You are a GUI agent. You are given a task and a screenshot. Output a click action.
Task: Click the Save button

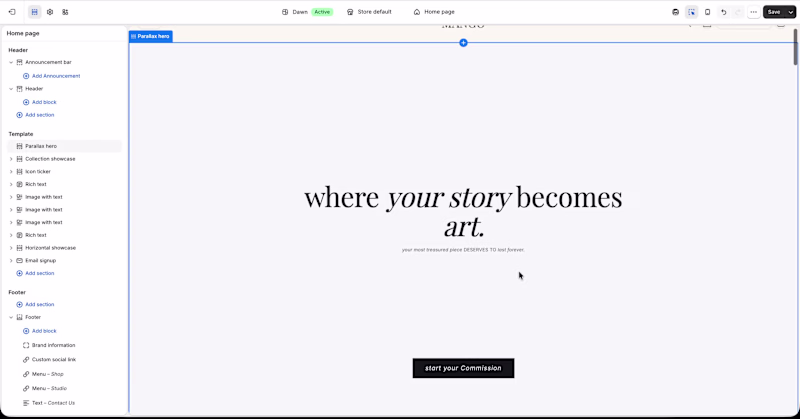774,12
